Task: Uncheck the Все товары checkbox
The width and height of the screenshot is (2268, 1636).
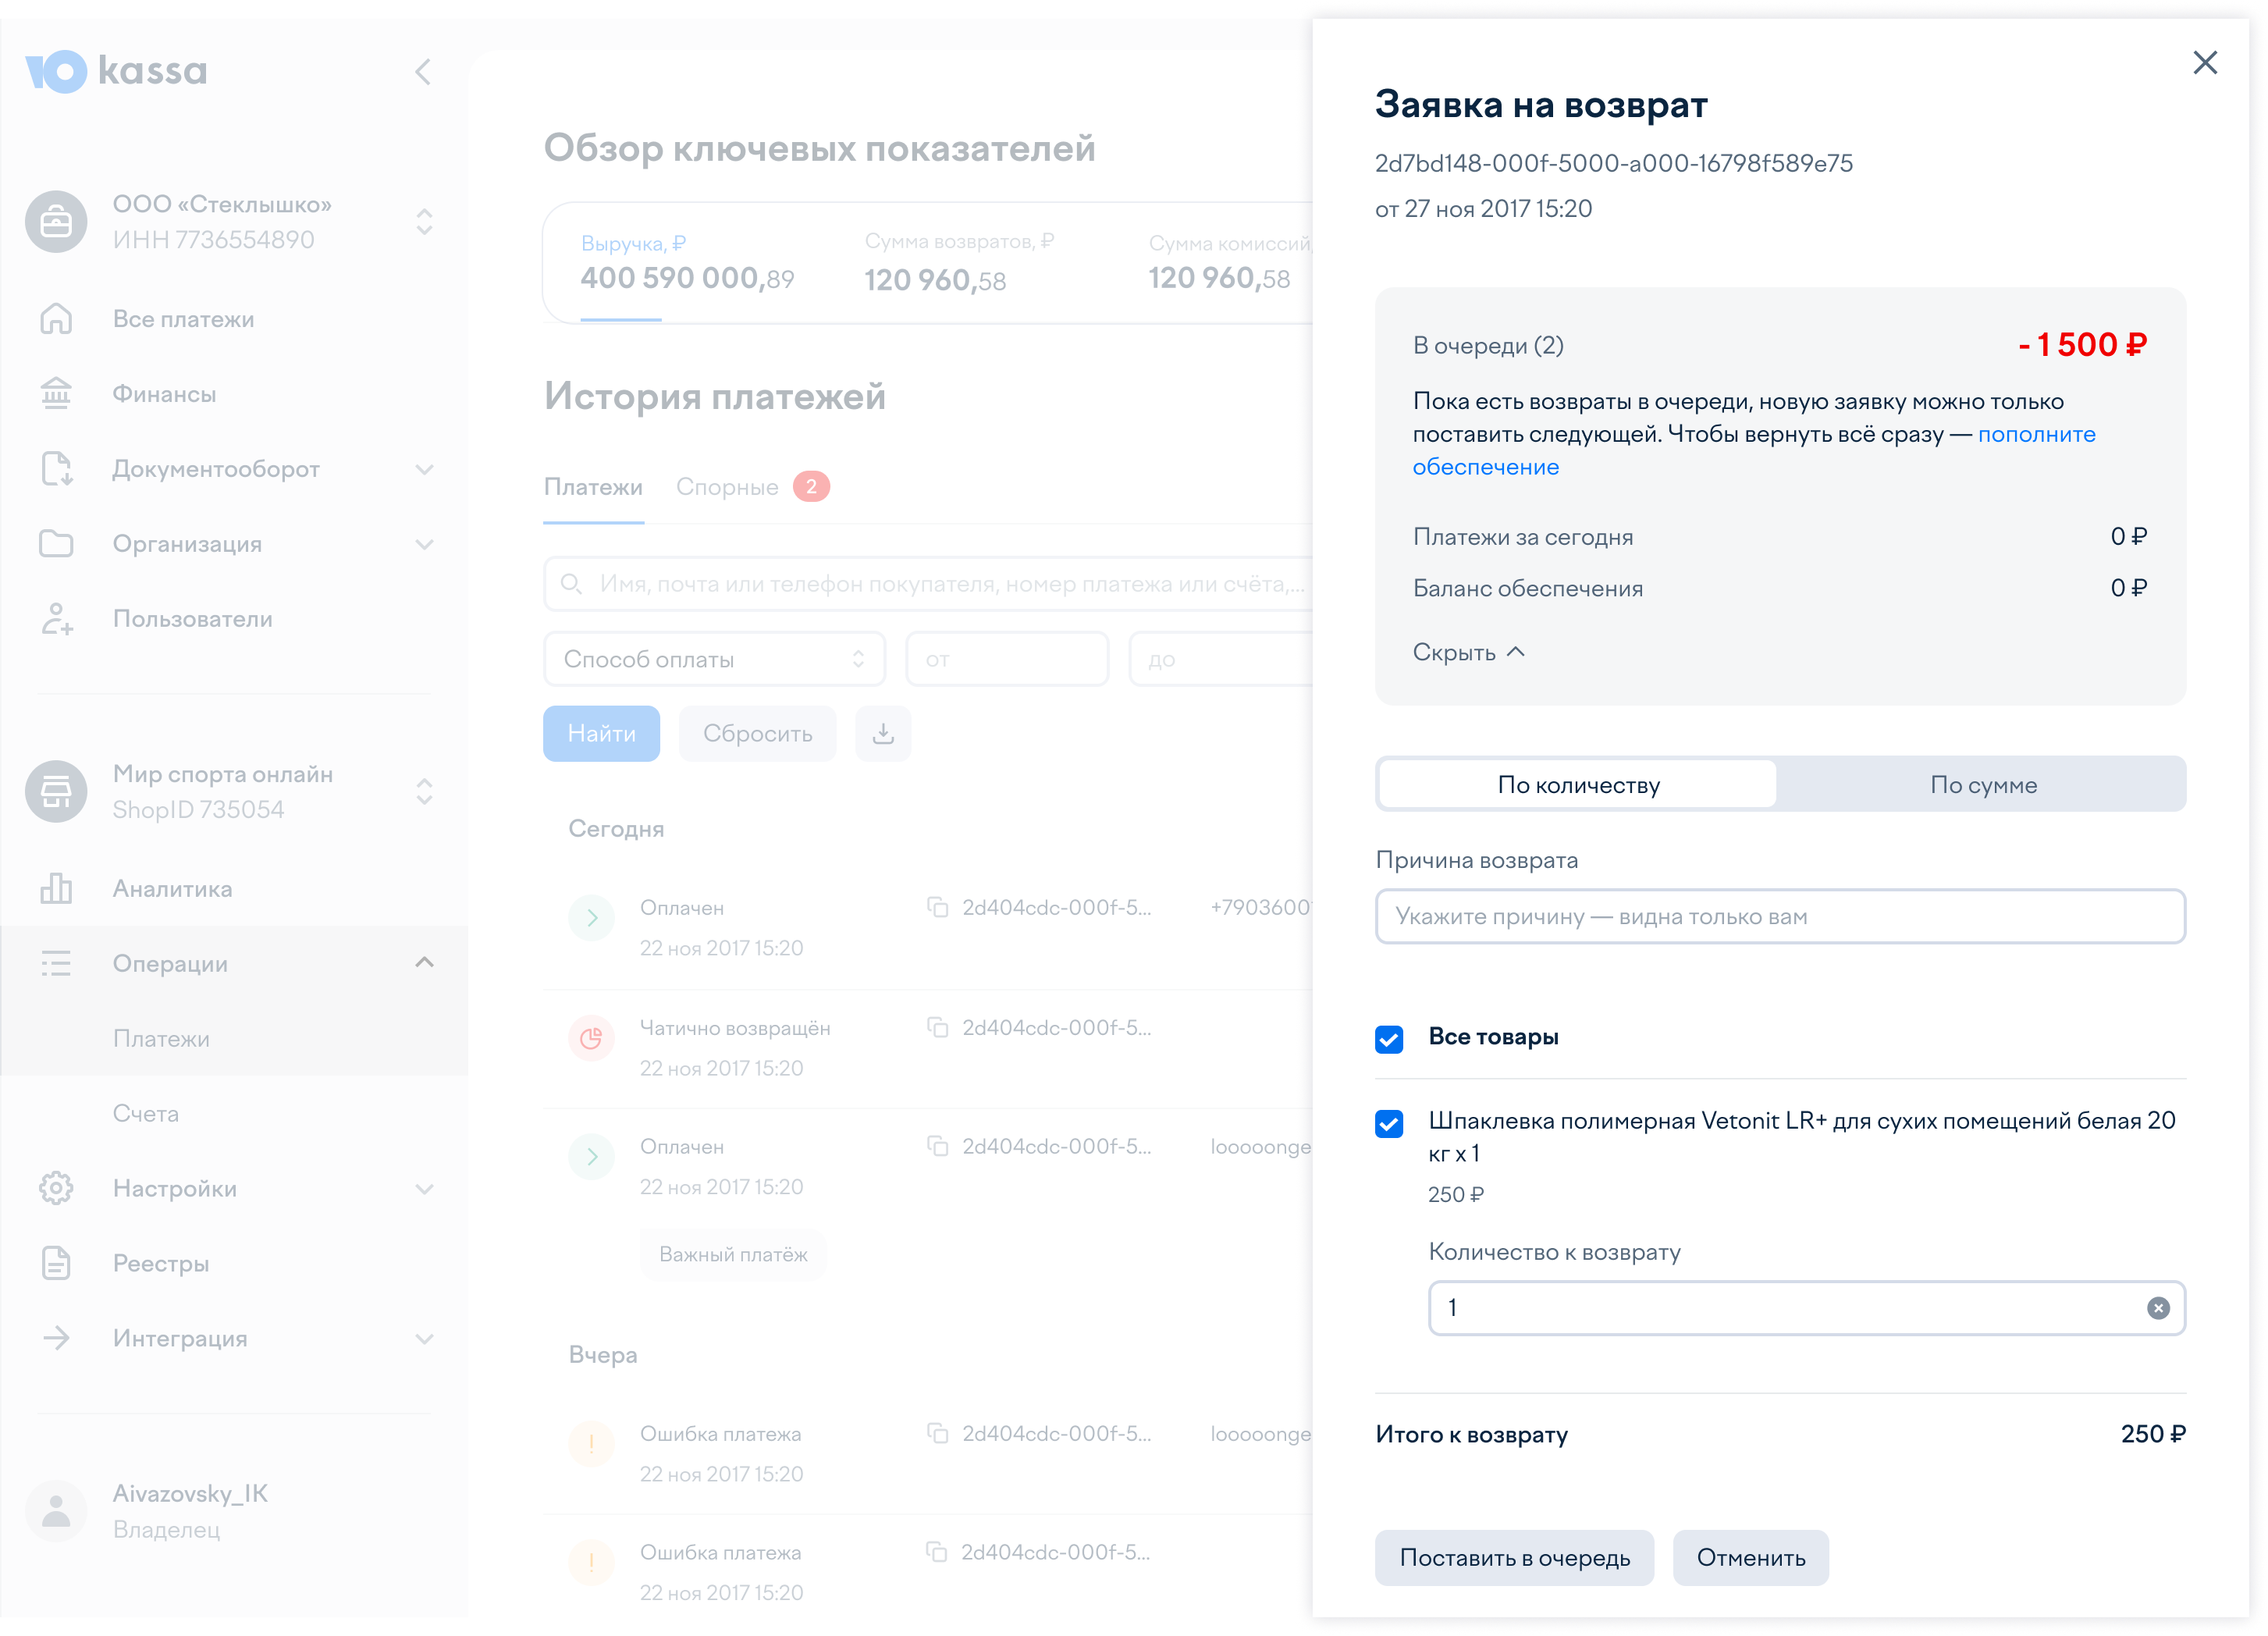Action: click(1389, 1039)
